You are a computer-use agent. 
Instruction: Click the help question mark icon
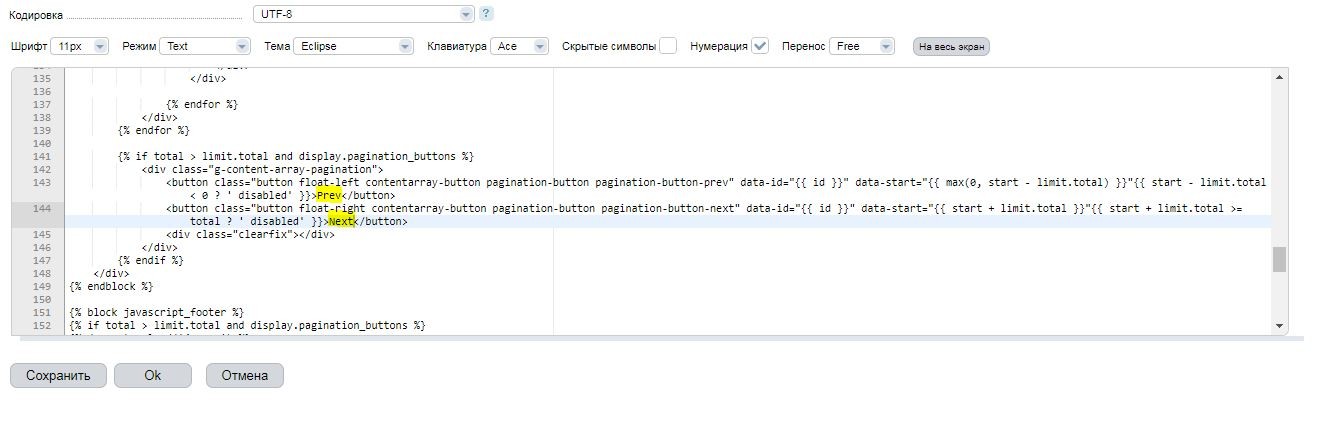pyautogui.click(x=487, y=14)
